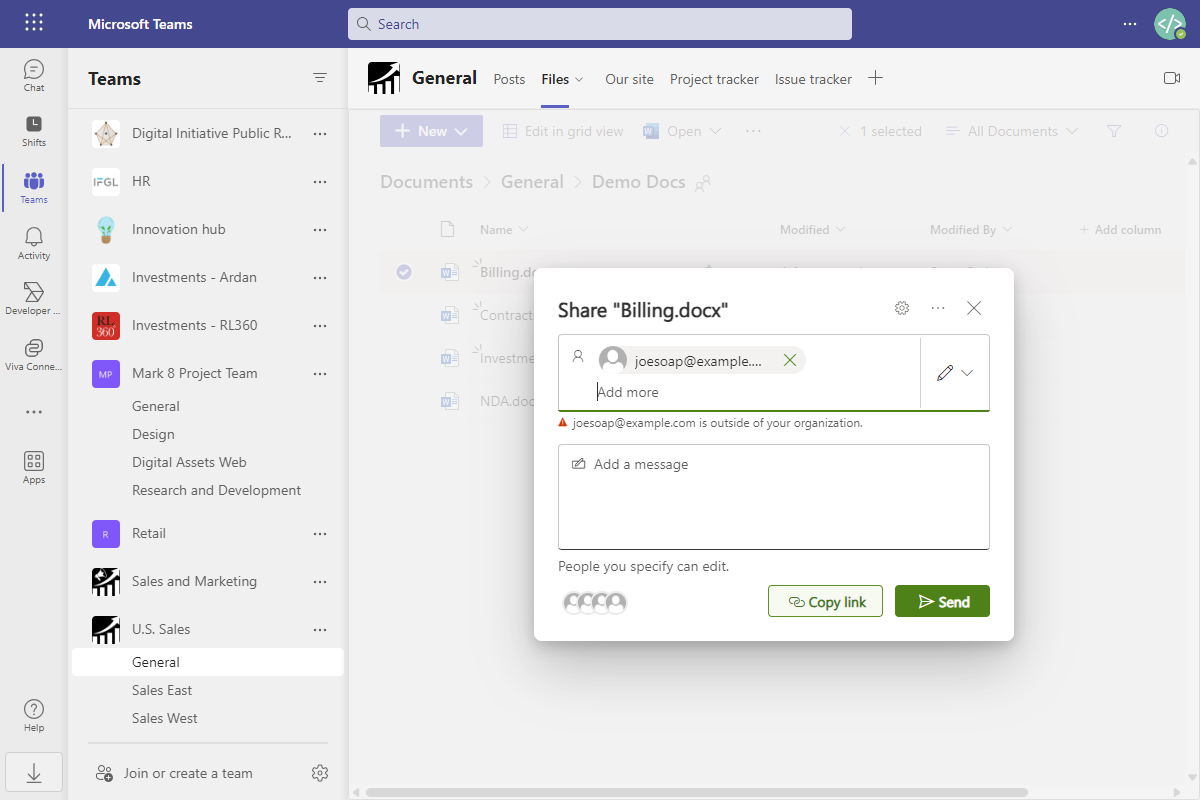Open more options for HR team
The height and width of the screenshot is (800, 1200).
pyautogui.click(x=320, y=181)
